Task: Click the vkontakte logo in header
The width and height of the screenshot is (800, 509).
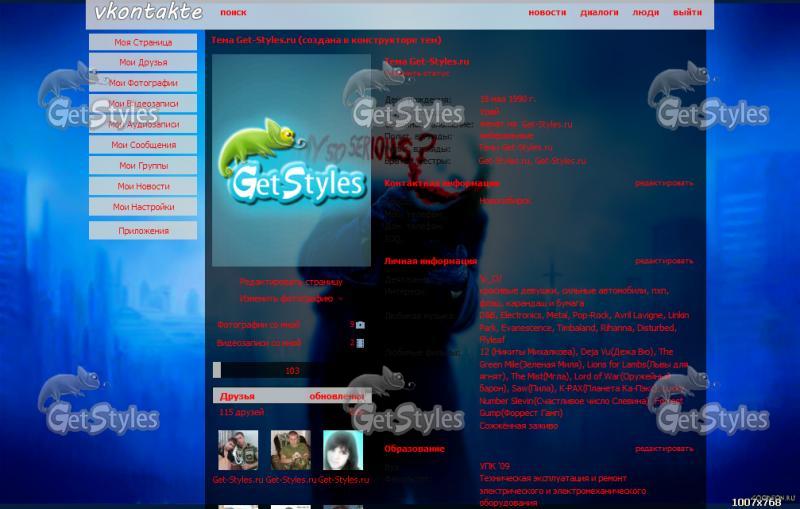Action: (148, 12)
